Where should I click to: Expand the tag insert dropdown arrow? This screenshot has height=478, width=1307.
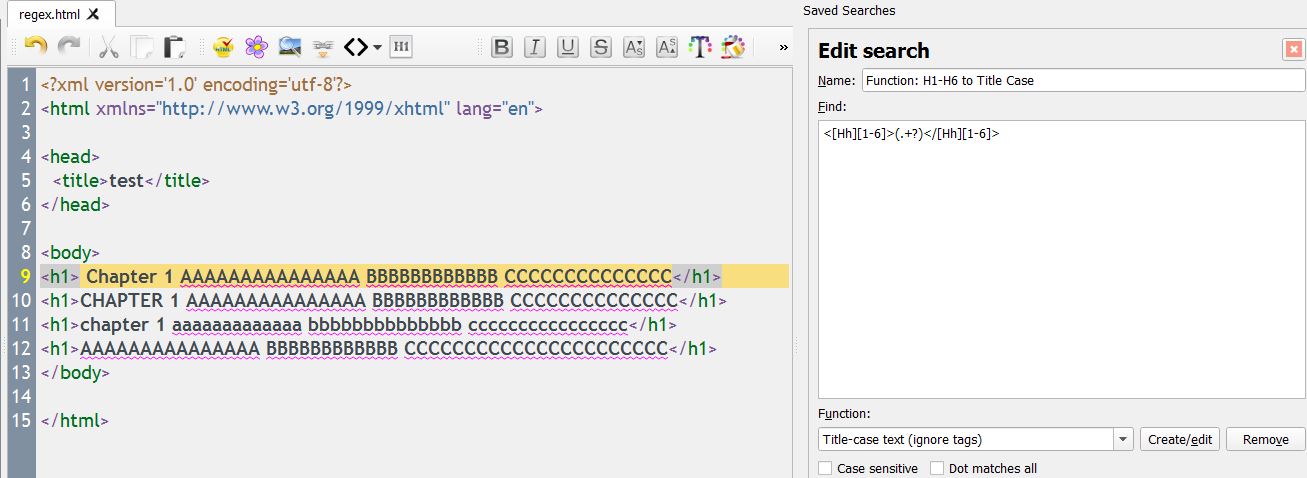(x=377, y=46)
